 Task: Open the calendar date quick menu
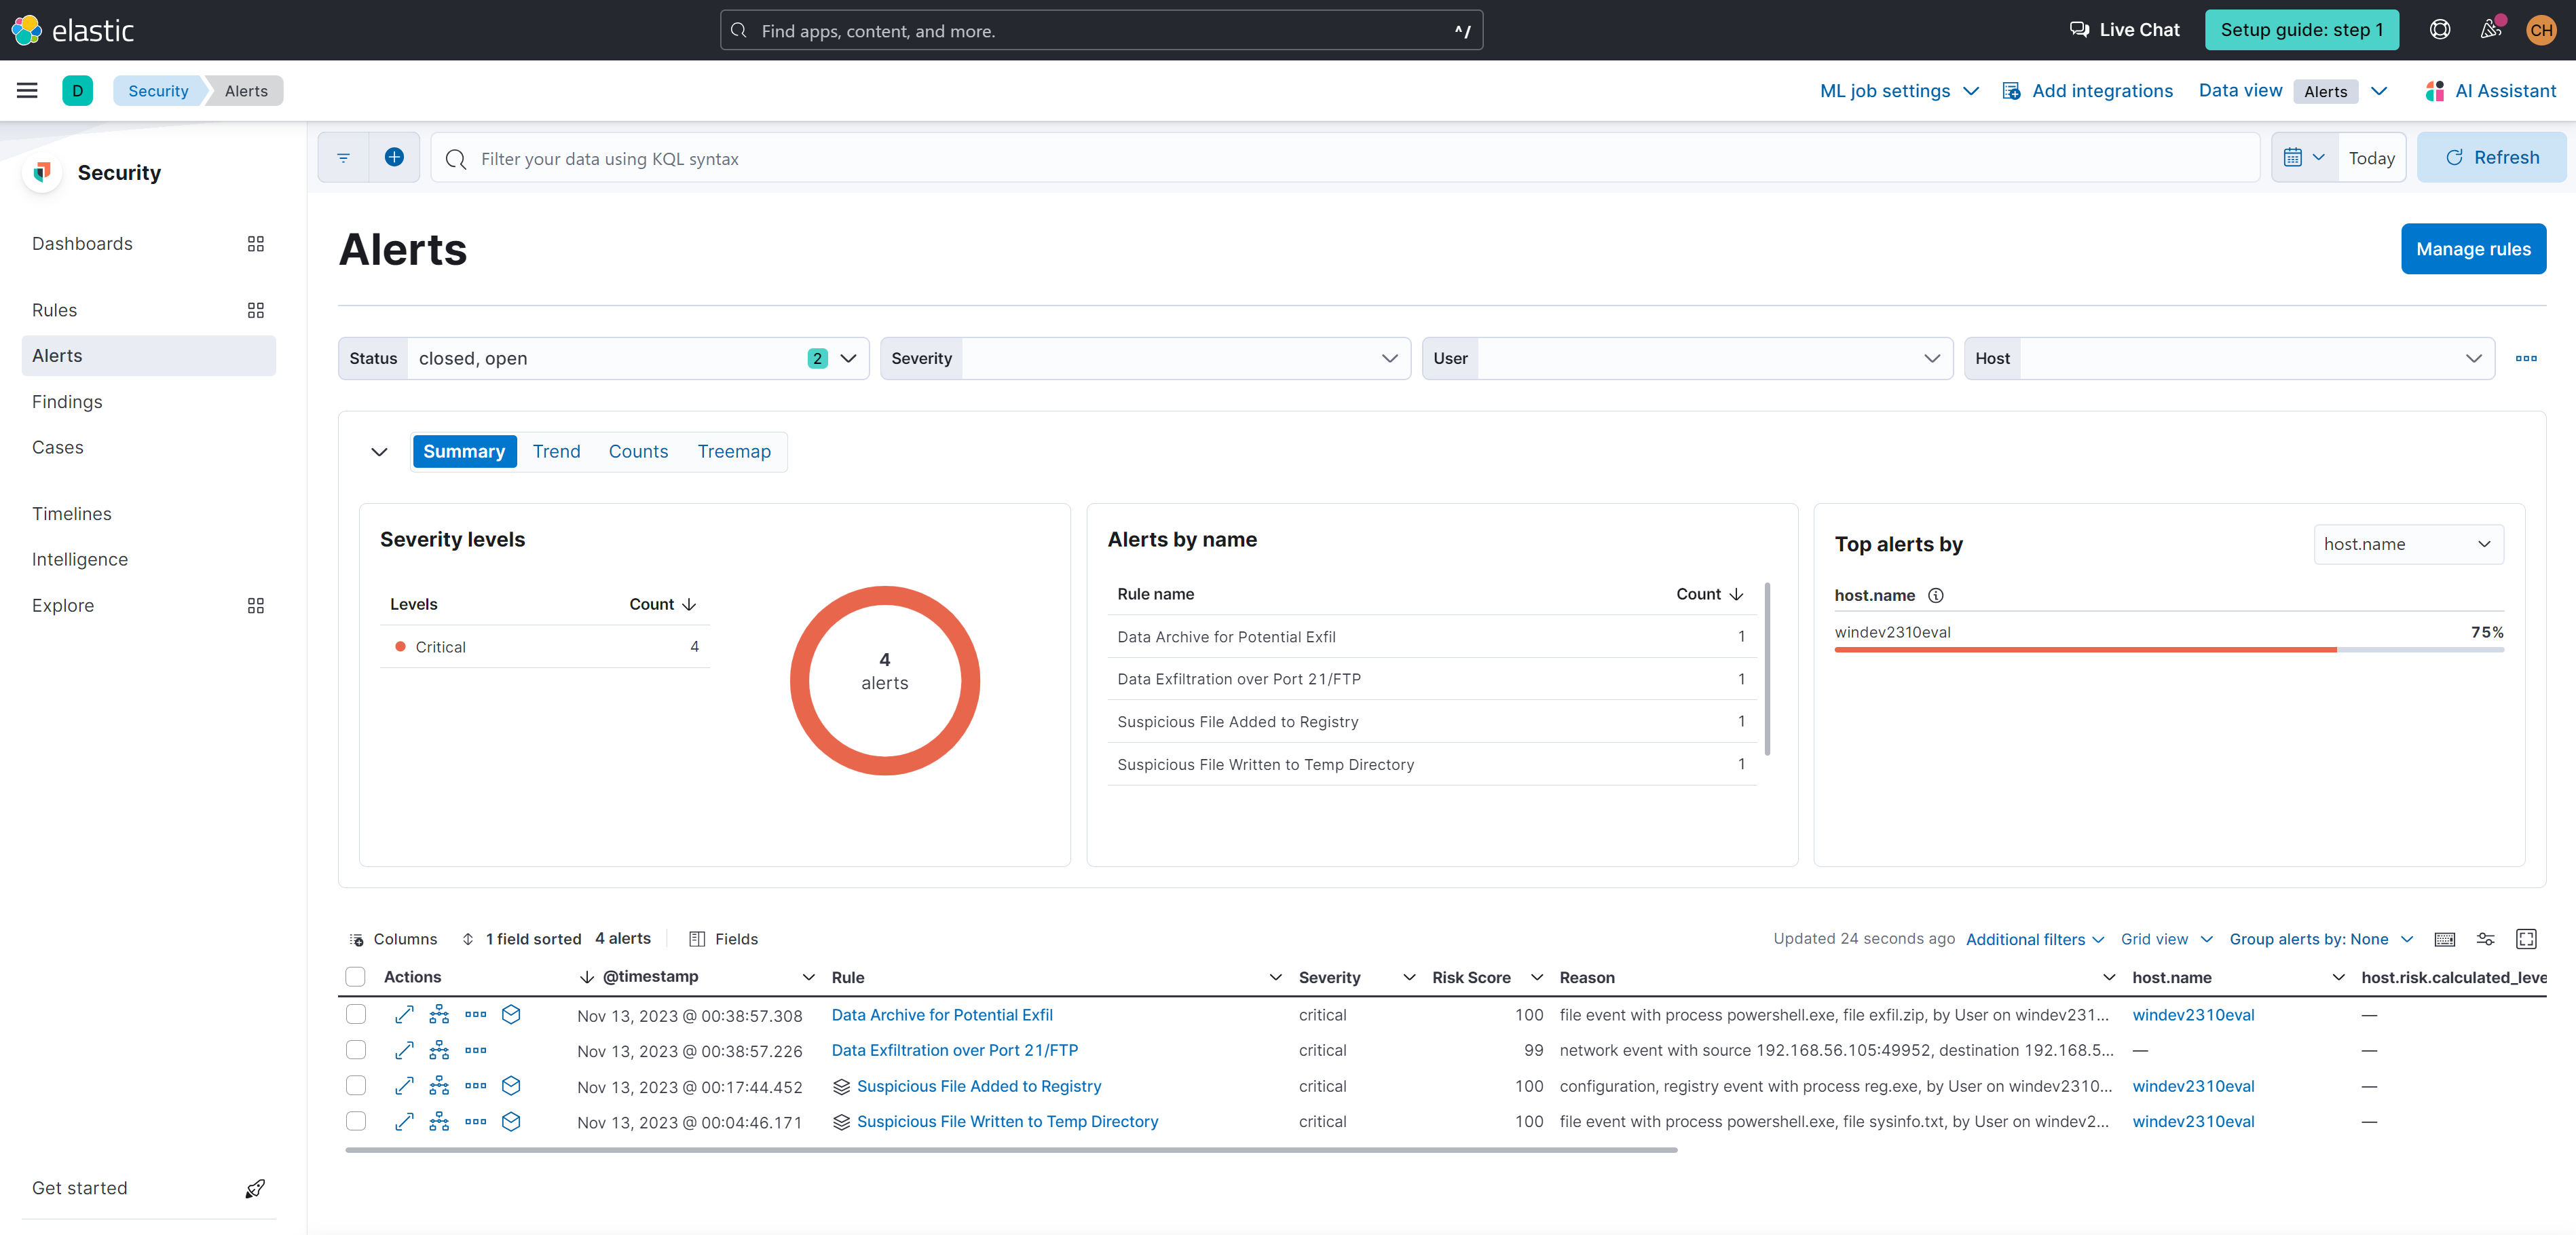tap(2304, 158)
